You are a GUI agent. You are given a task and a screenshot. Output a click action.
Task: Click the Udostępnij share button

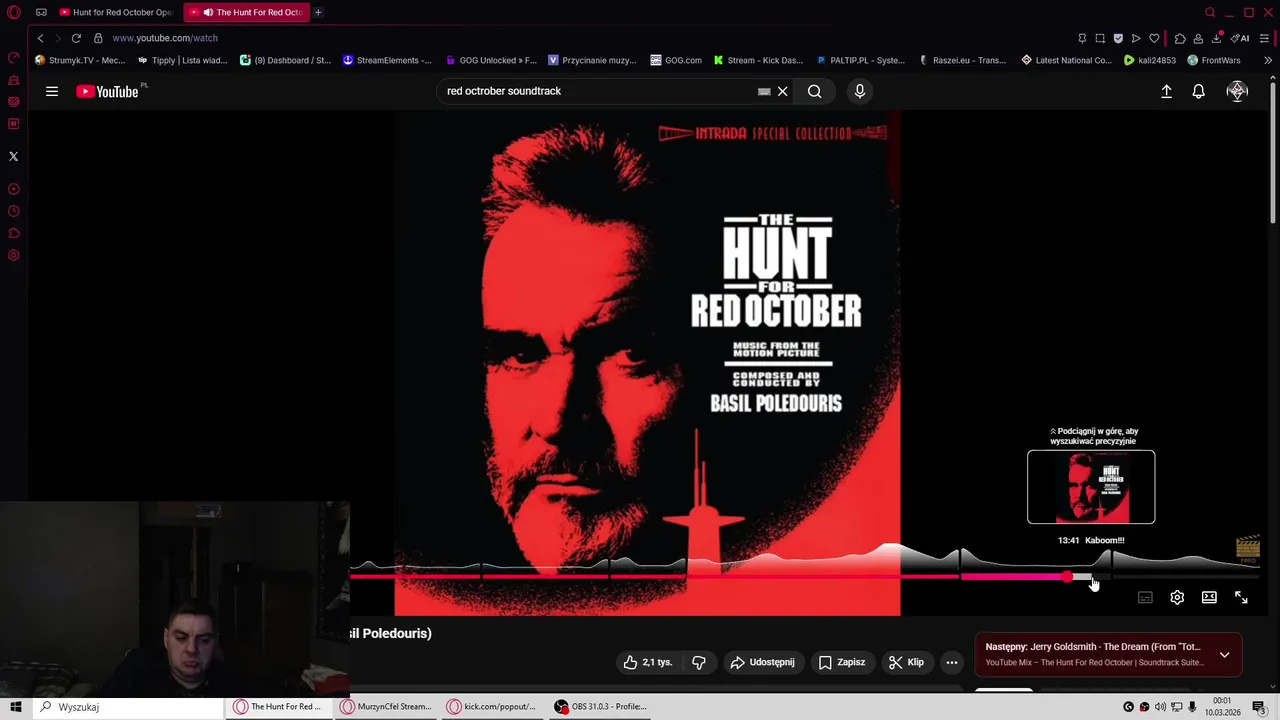coord(762,662)
